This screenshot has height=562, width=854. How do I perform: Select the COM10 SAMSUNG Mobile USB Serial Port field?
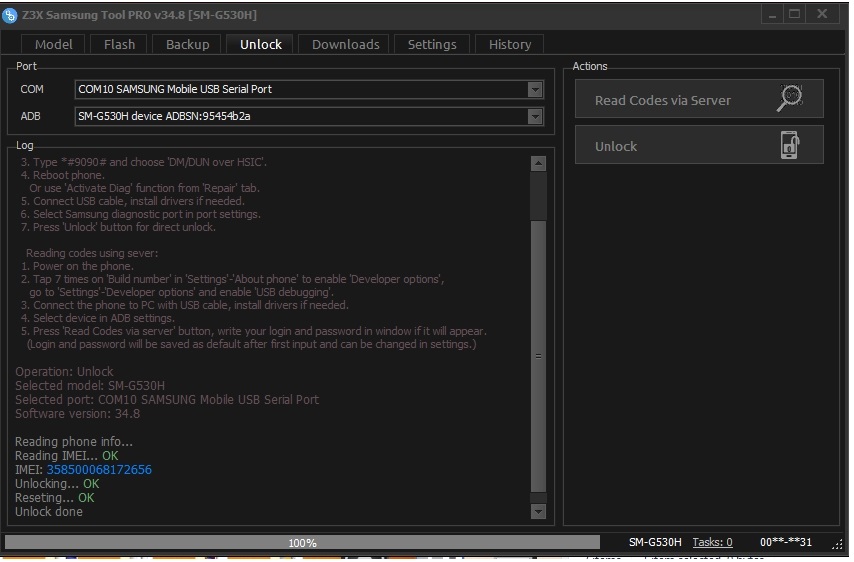309,89
